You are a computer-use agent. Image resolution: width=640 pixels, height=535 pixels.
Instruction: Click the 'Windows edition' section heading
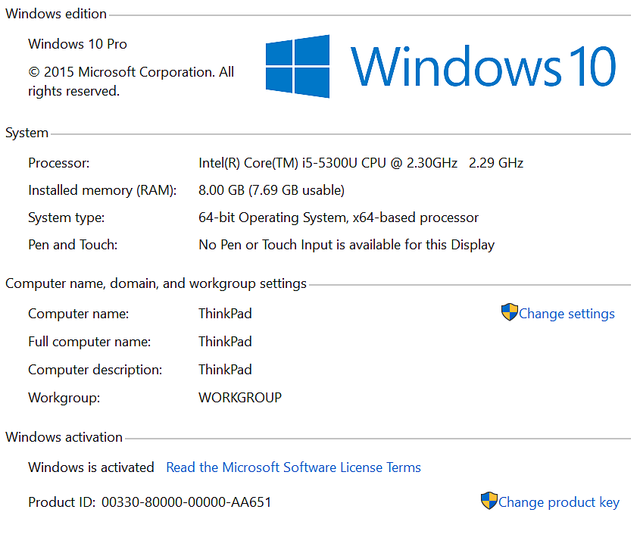click(56, 13)
